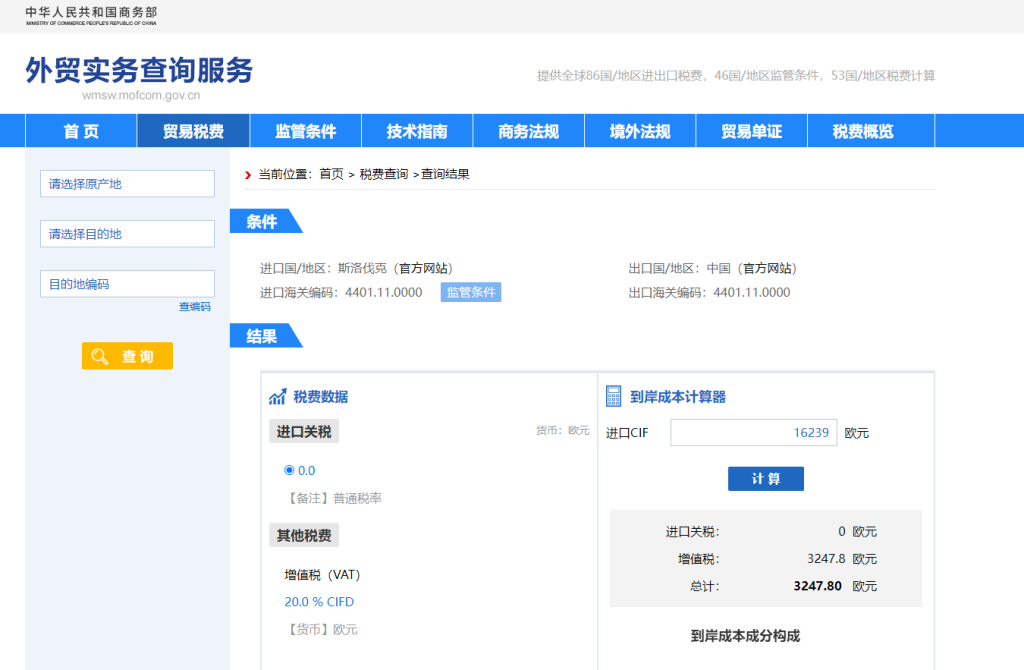Open 官方网站 link for 中国
Screen dimensions: 1024x670
pos(768,268)
